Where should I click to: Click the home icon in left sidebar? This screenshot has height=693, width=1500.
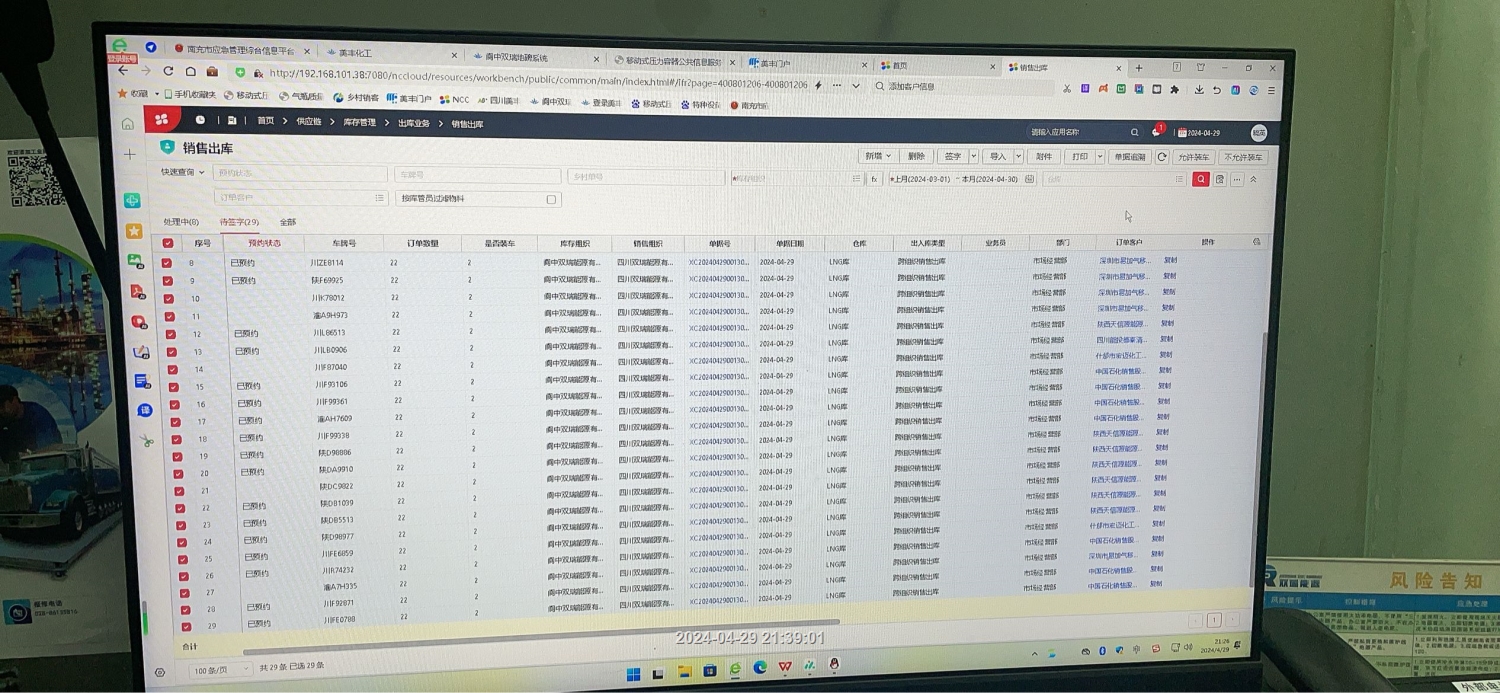(128, 124)
